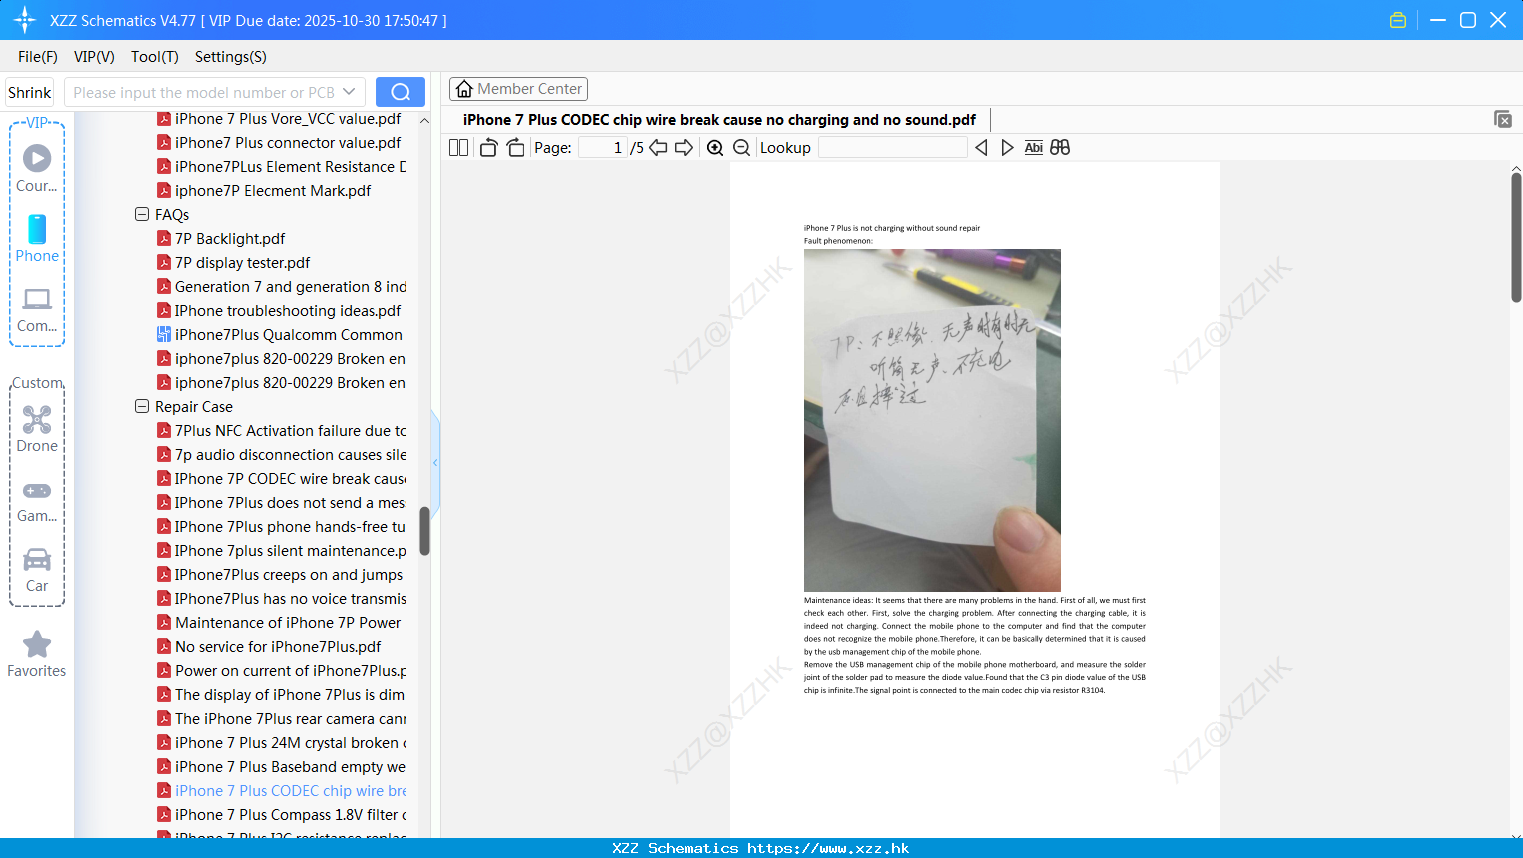Collapse the left panel with the splitter arrow
The width and height of the screenshot is (1523, 858).
pos(435,463)
